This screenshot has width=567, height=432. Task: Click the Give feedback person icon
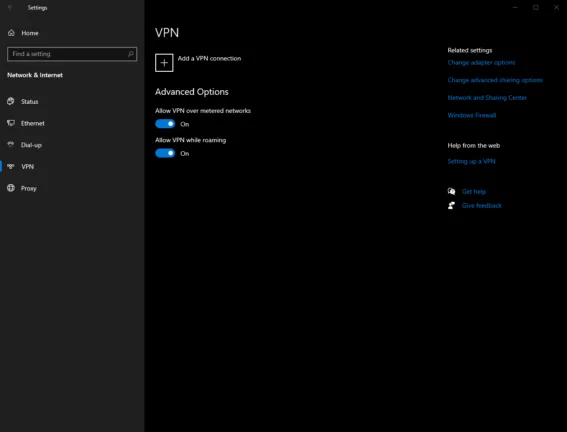pos(451,205)
